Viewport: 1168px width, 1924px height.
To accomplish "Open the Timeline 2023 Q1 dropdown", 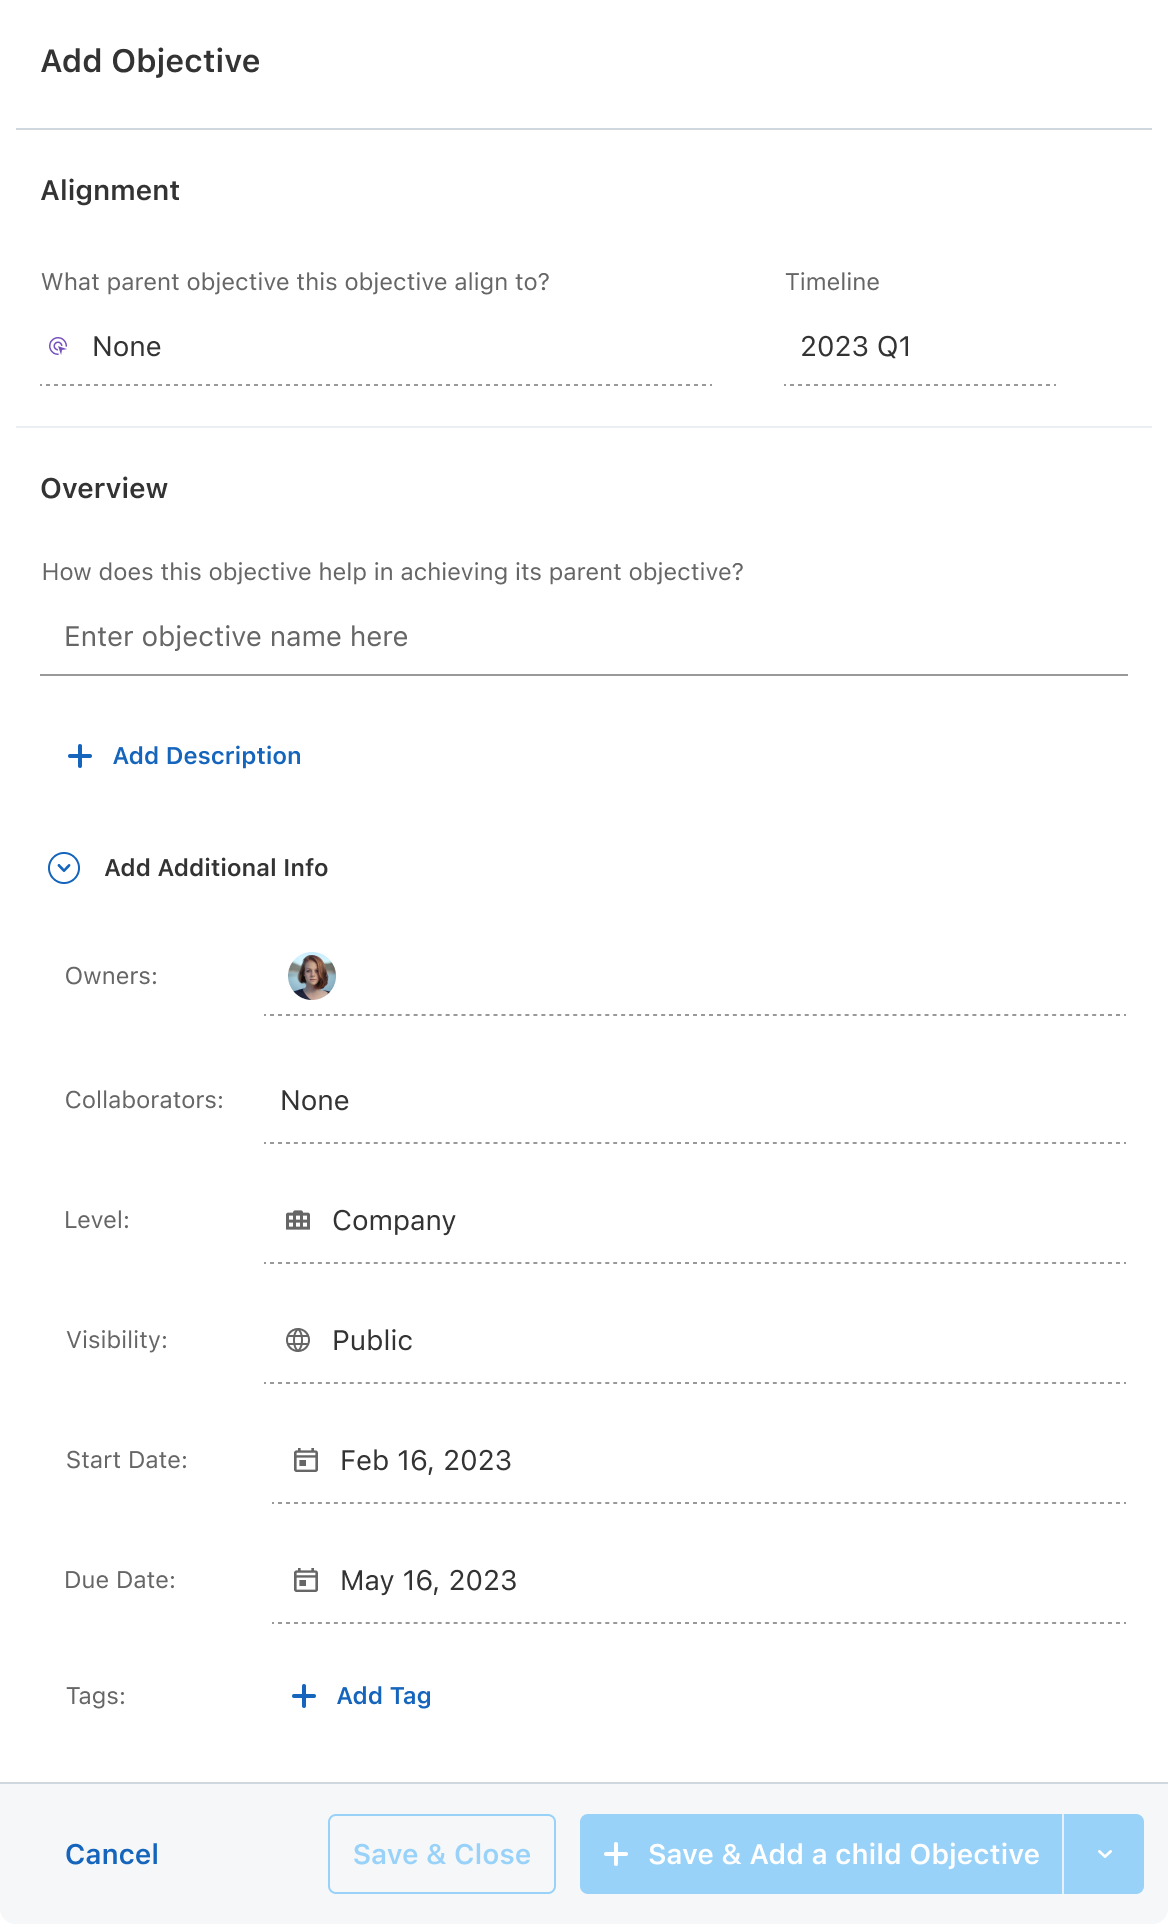I will [x=920, y=347].
